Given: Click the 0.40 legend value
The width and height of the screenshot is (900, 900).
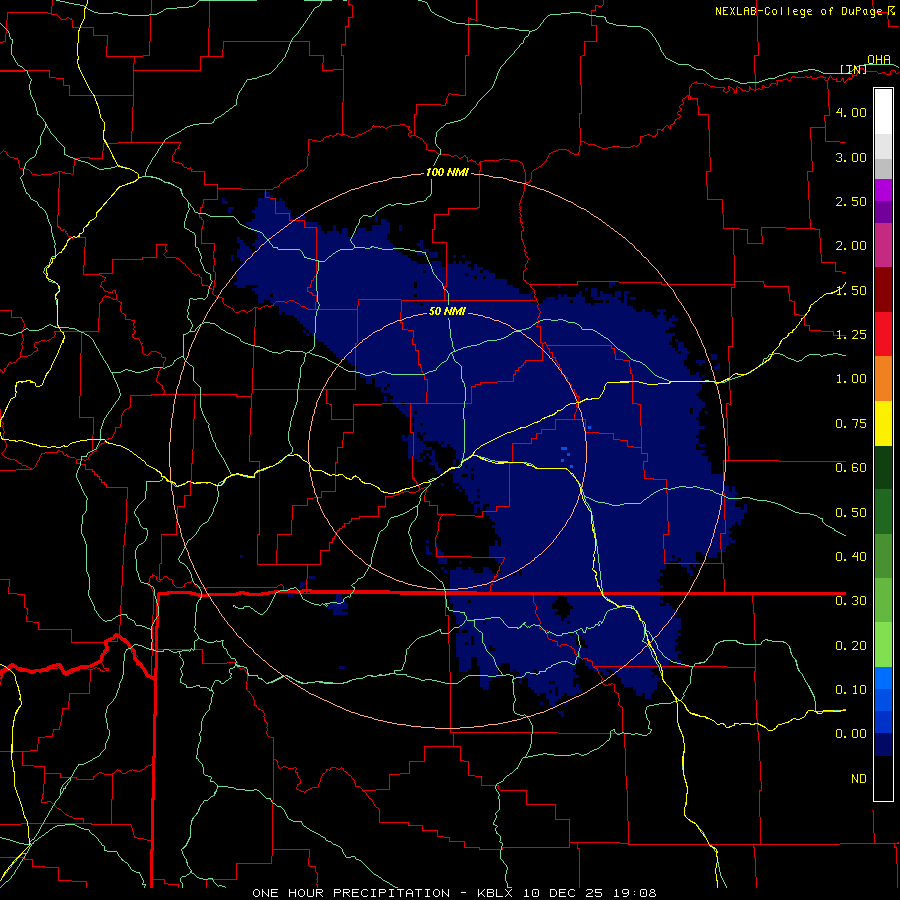Looking at the screenshot, I should point(851,557).
